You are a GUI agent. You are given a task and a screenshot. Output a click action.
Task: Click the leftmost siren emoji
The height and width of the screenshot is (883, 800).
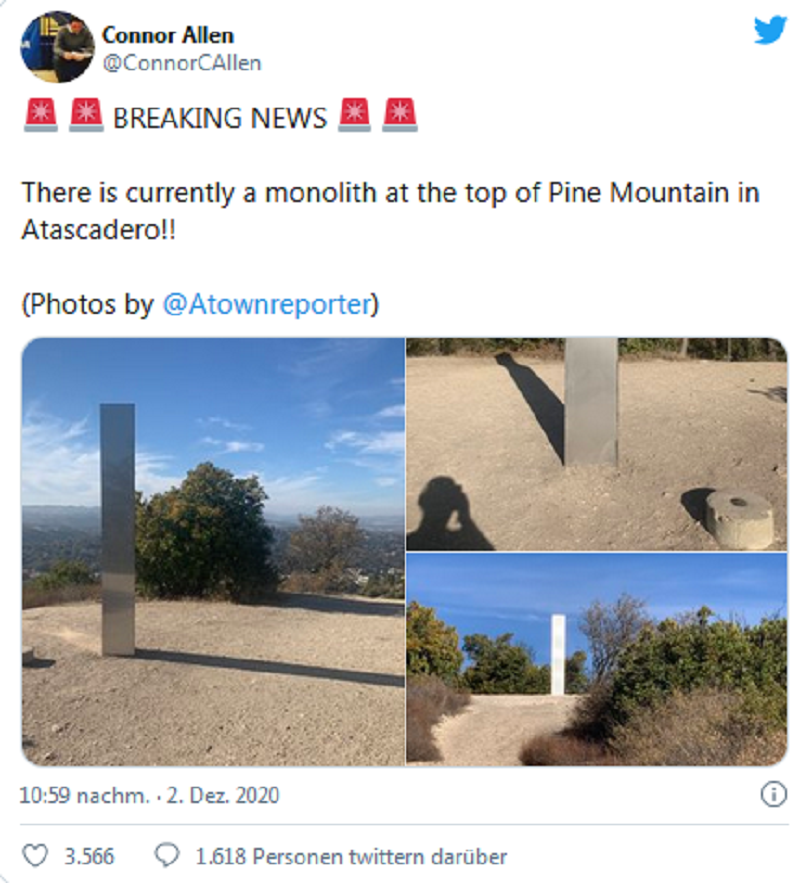pos(40,116)
